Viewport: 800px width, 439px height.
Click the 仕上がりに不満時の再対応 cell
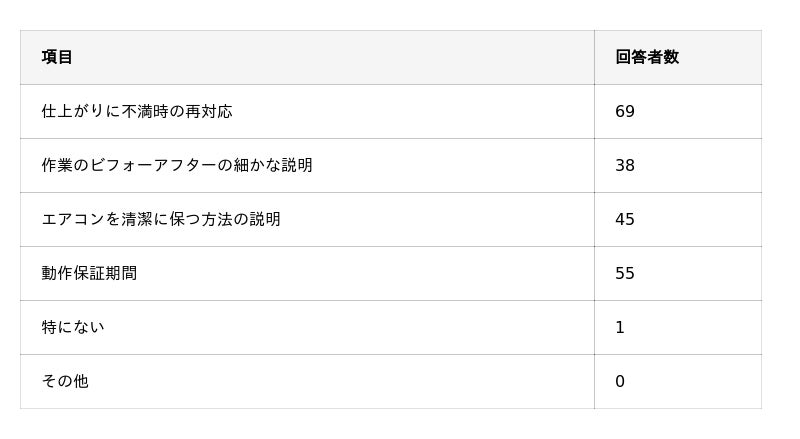pos(136,111)
